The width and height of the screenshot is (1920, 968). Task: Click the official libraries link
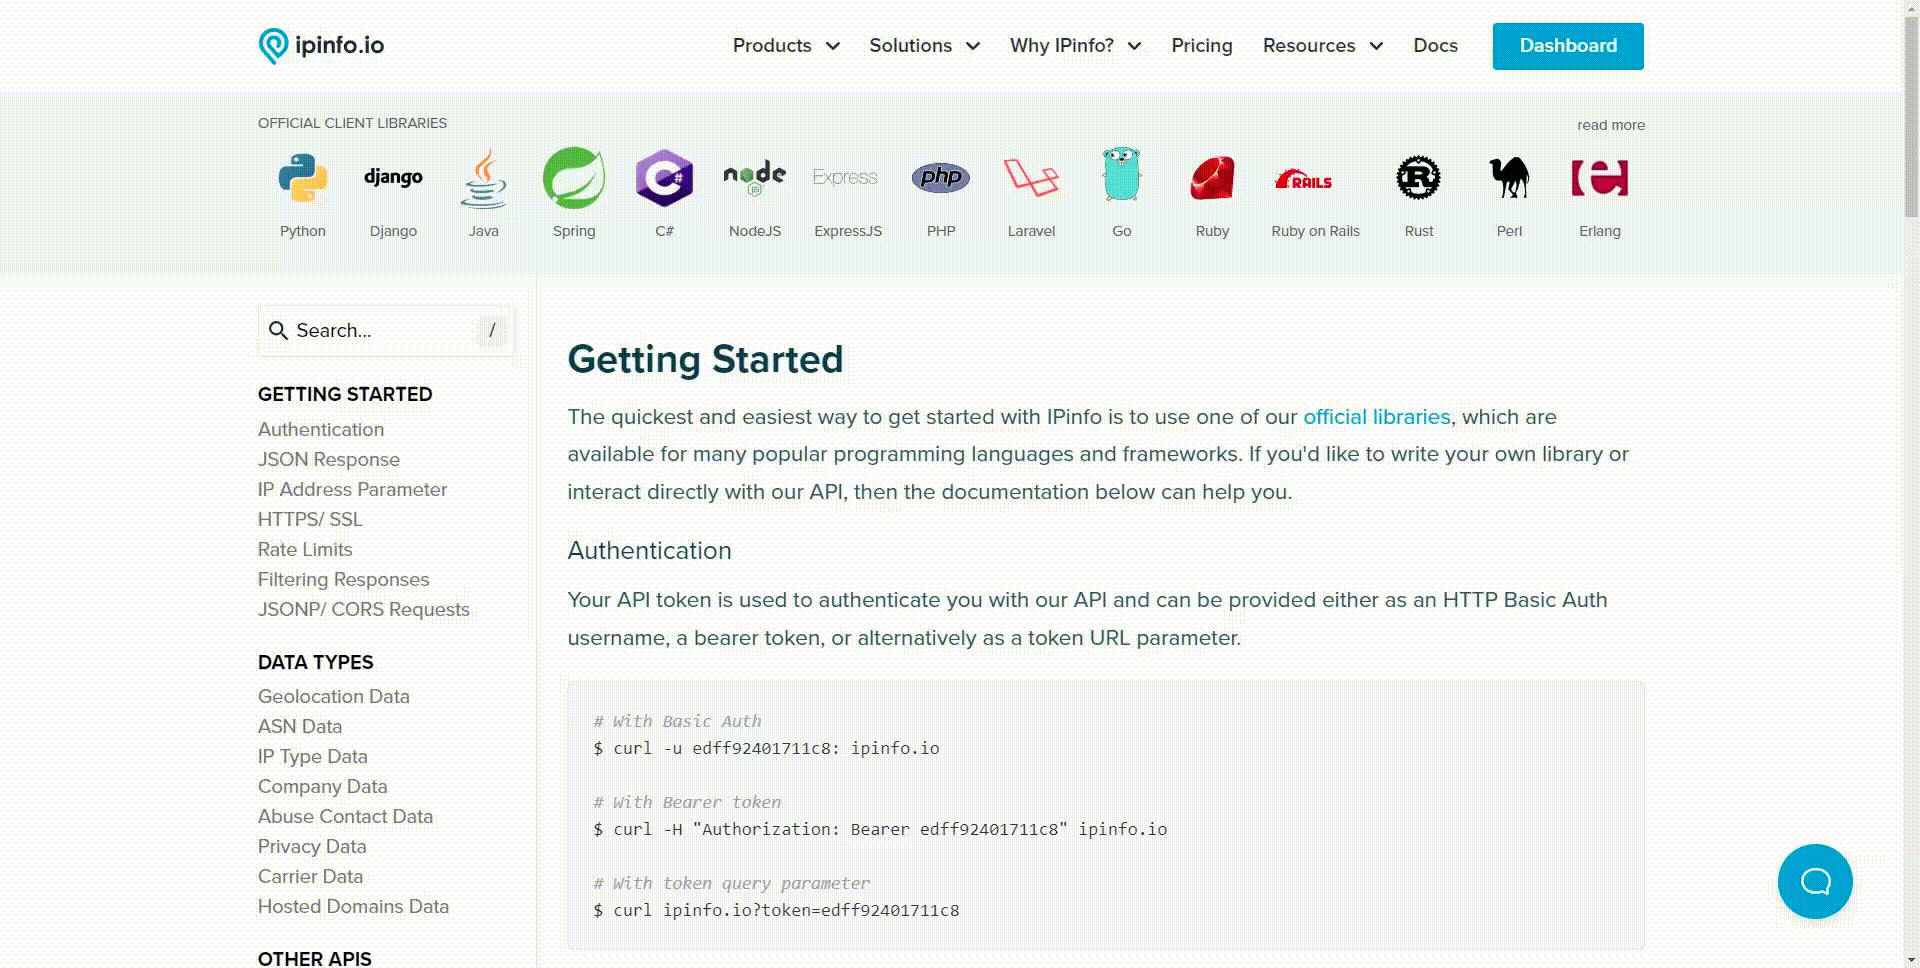(x=1376, y=417)
